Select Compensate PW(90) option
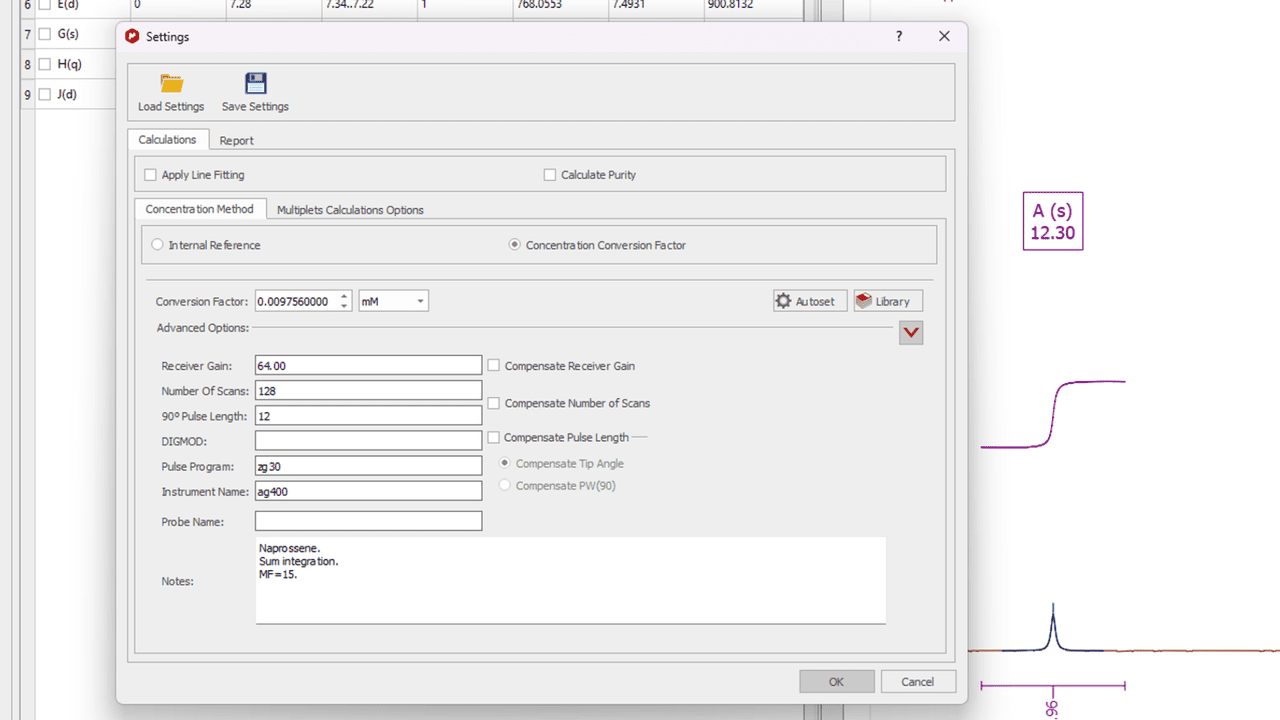 coord(505,485)
